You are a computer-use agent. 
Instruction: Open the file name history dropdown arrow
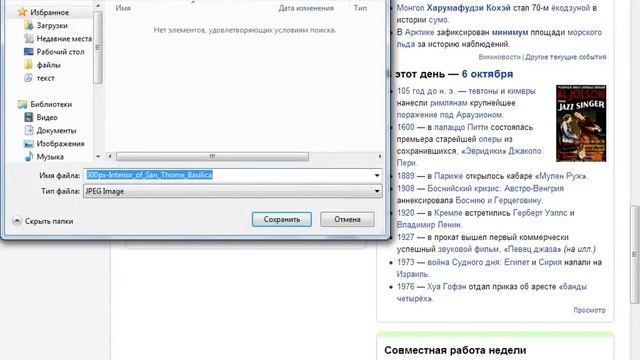pos(377,176)
